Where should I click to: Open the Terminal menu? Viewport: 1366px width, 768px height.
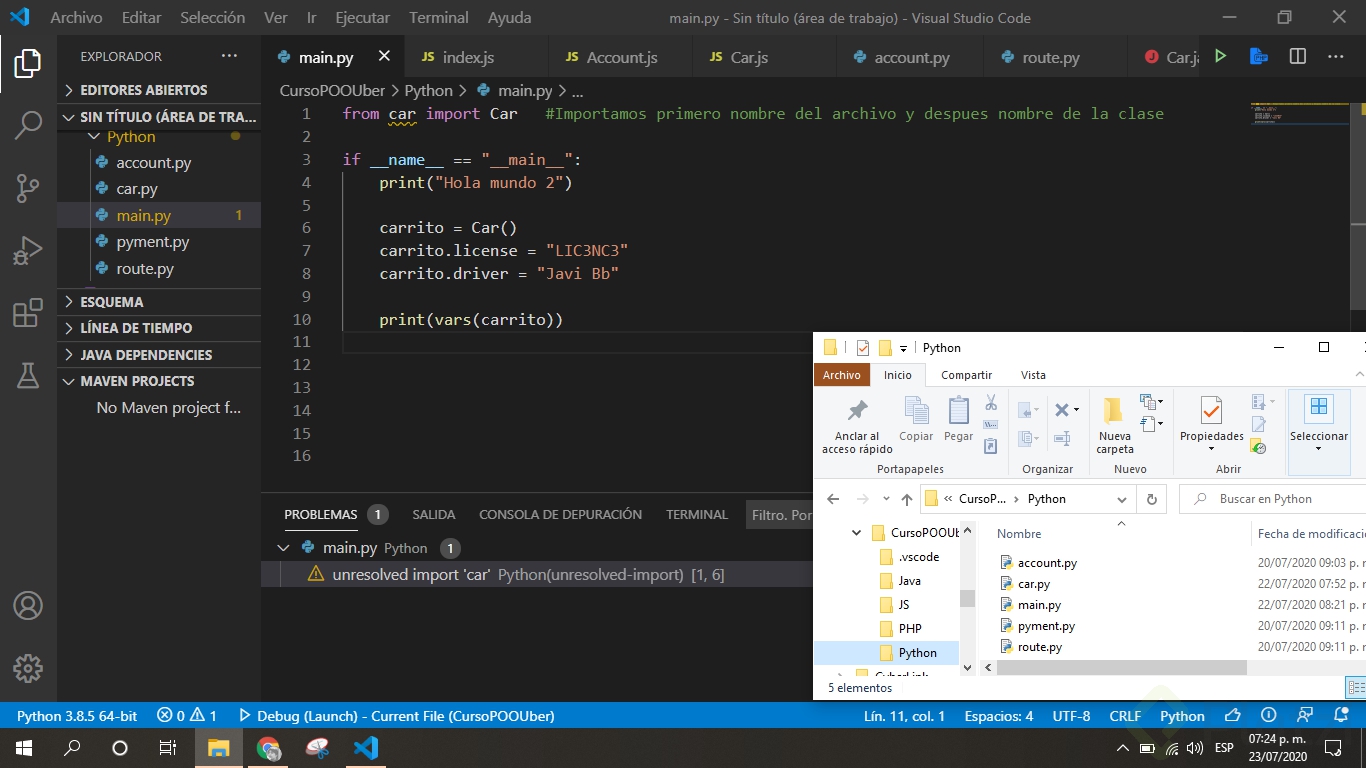pos(438,18)
